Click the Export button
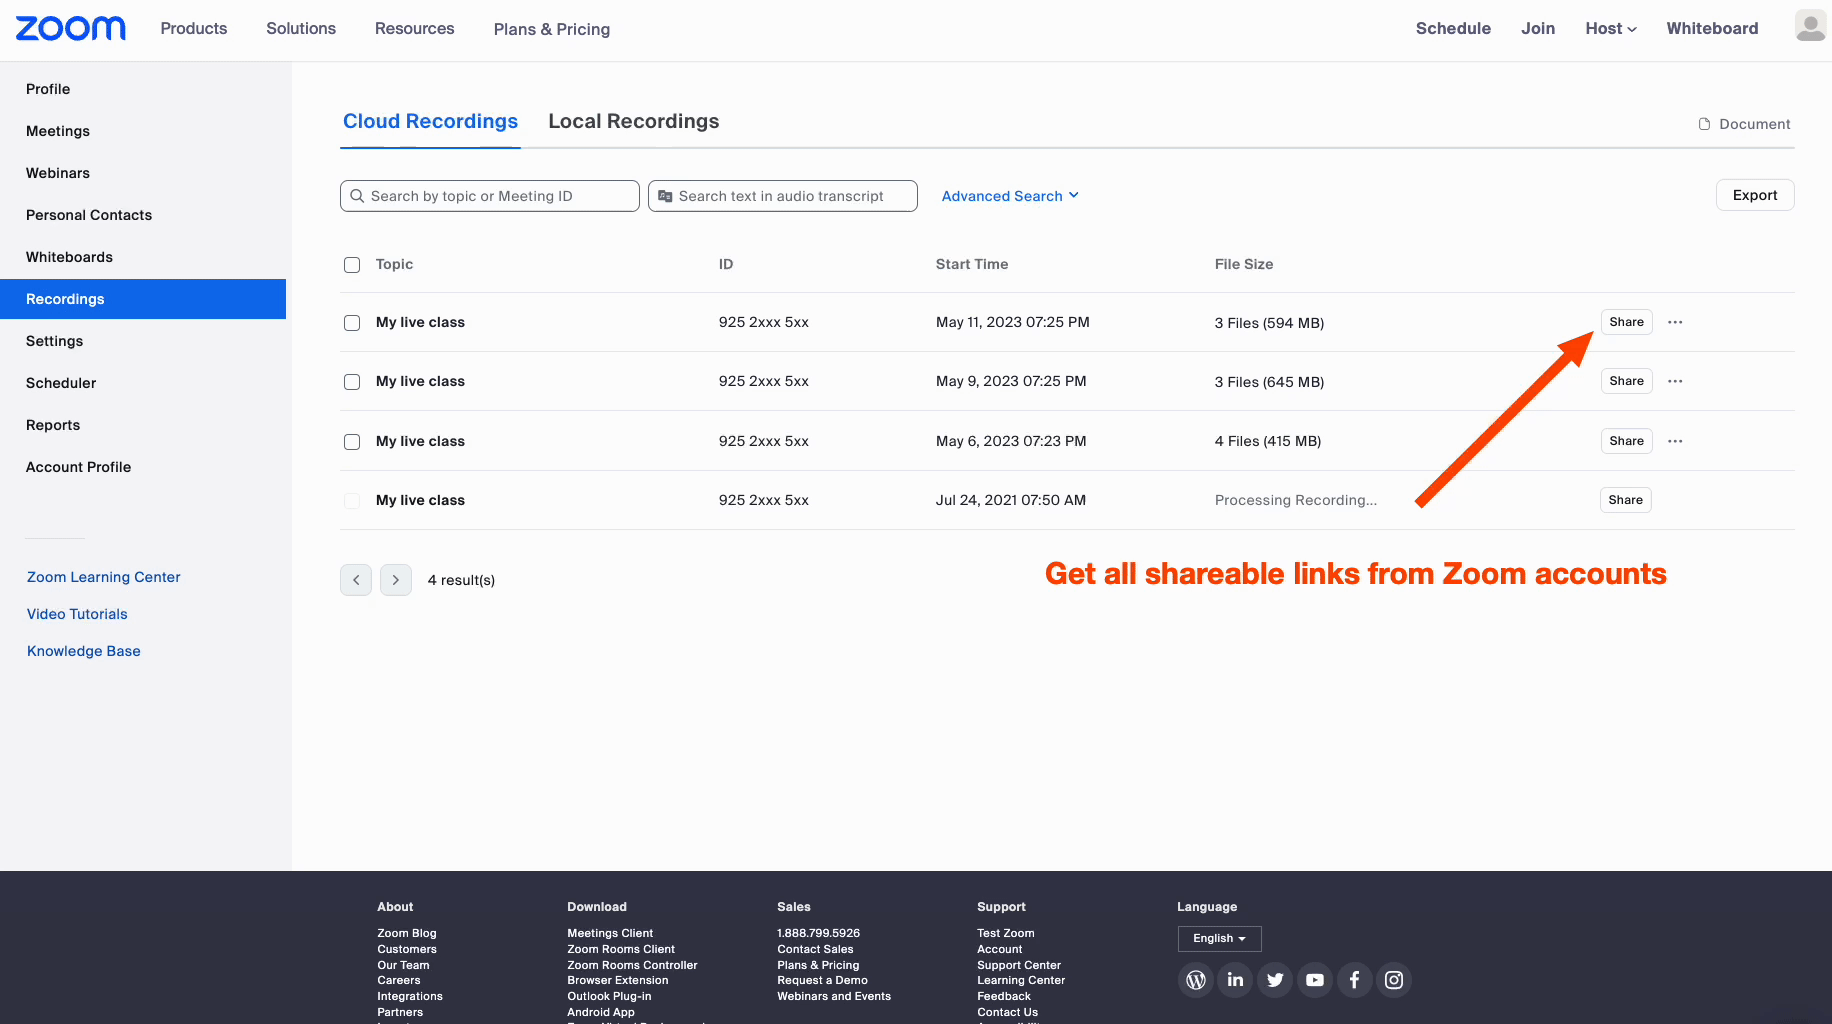This screenshot has width=1832, height=1024. 1755,195
